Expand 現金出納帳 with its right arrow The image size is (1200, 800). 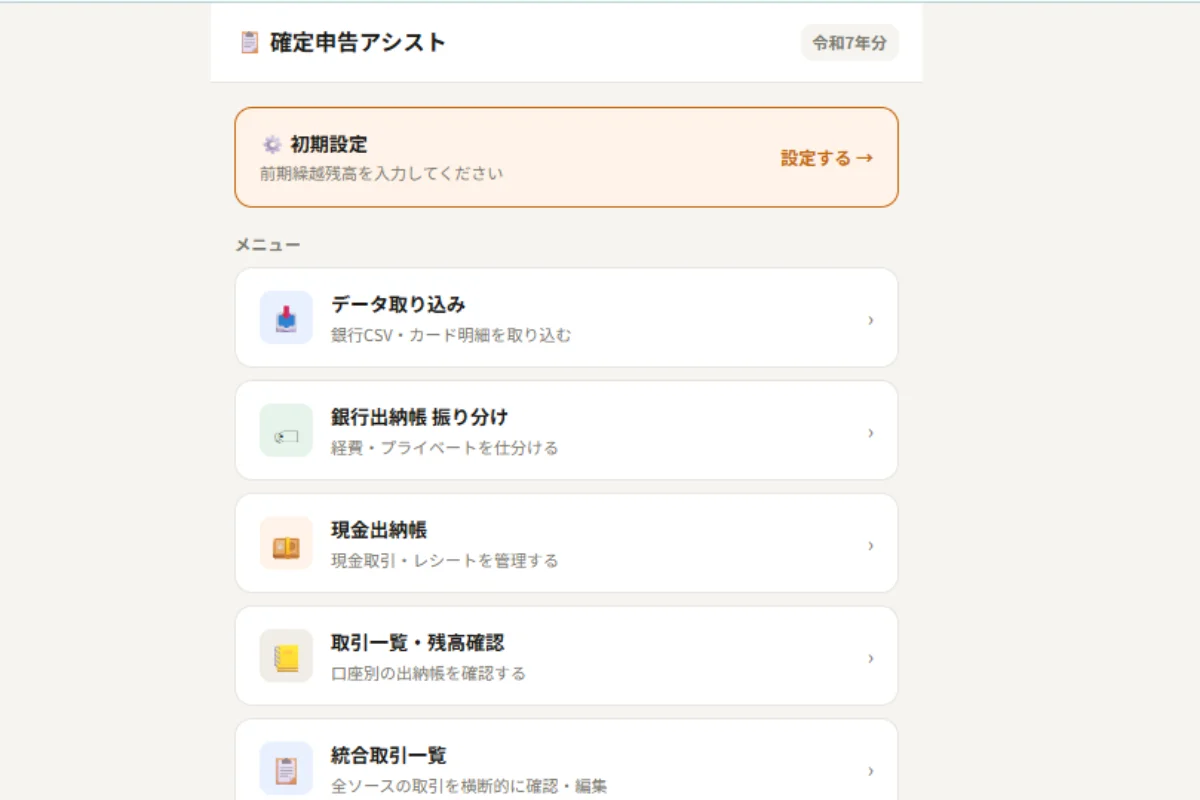pyautogui.click(x=871, y=544)
